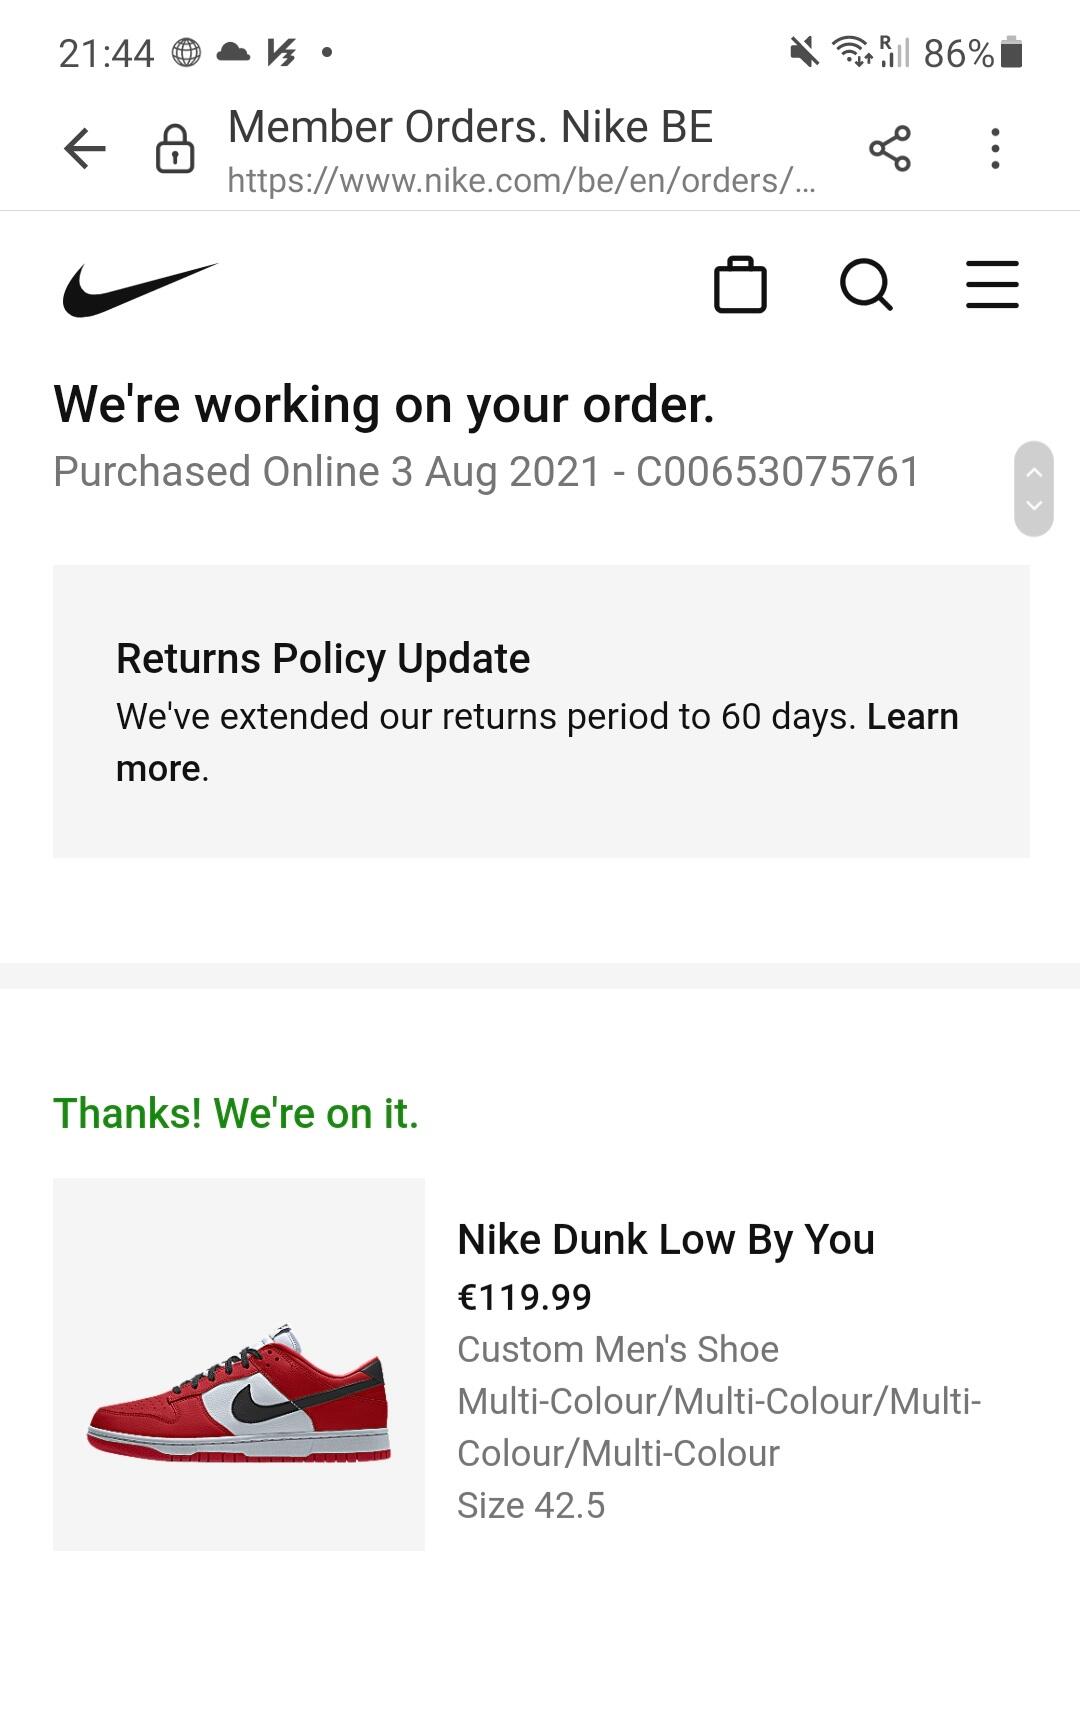Tap the Returns Policy Update banner heading

323,659
